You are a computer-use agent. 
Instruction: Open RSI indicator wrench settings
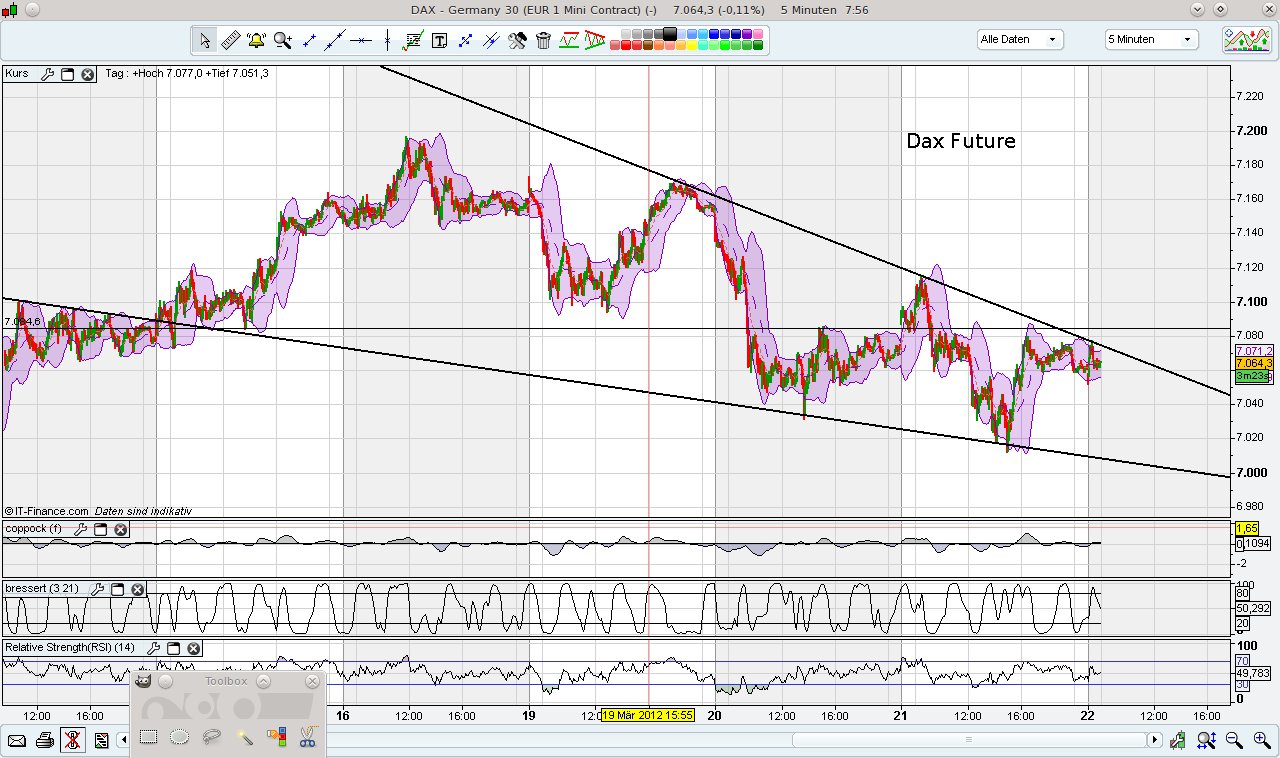coord(154,648)
